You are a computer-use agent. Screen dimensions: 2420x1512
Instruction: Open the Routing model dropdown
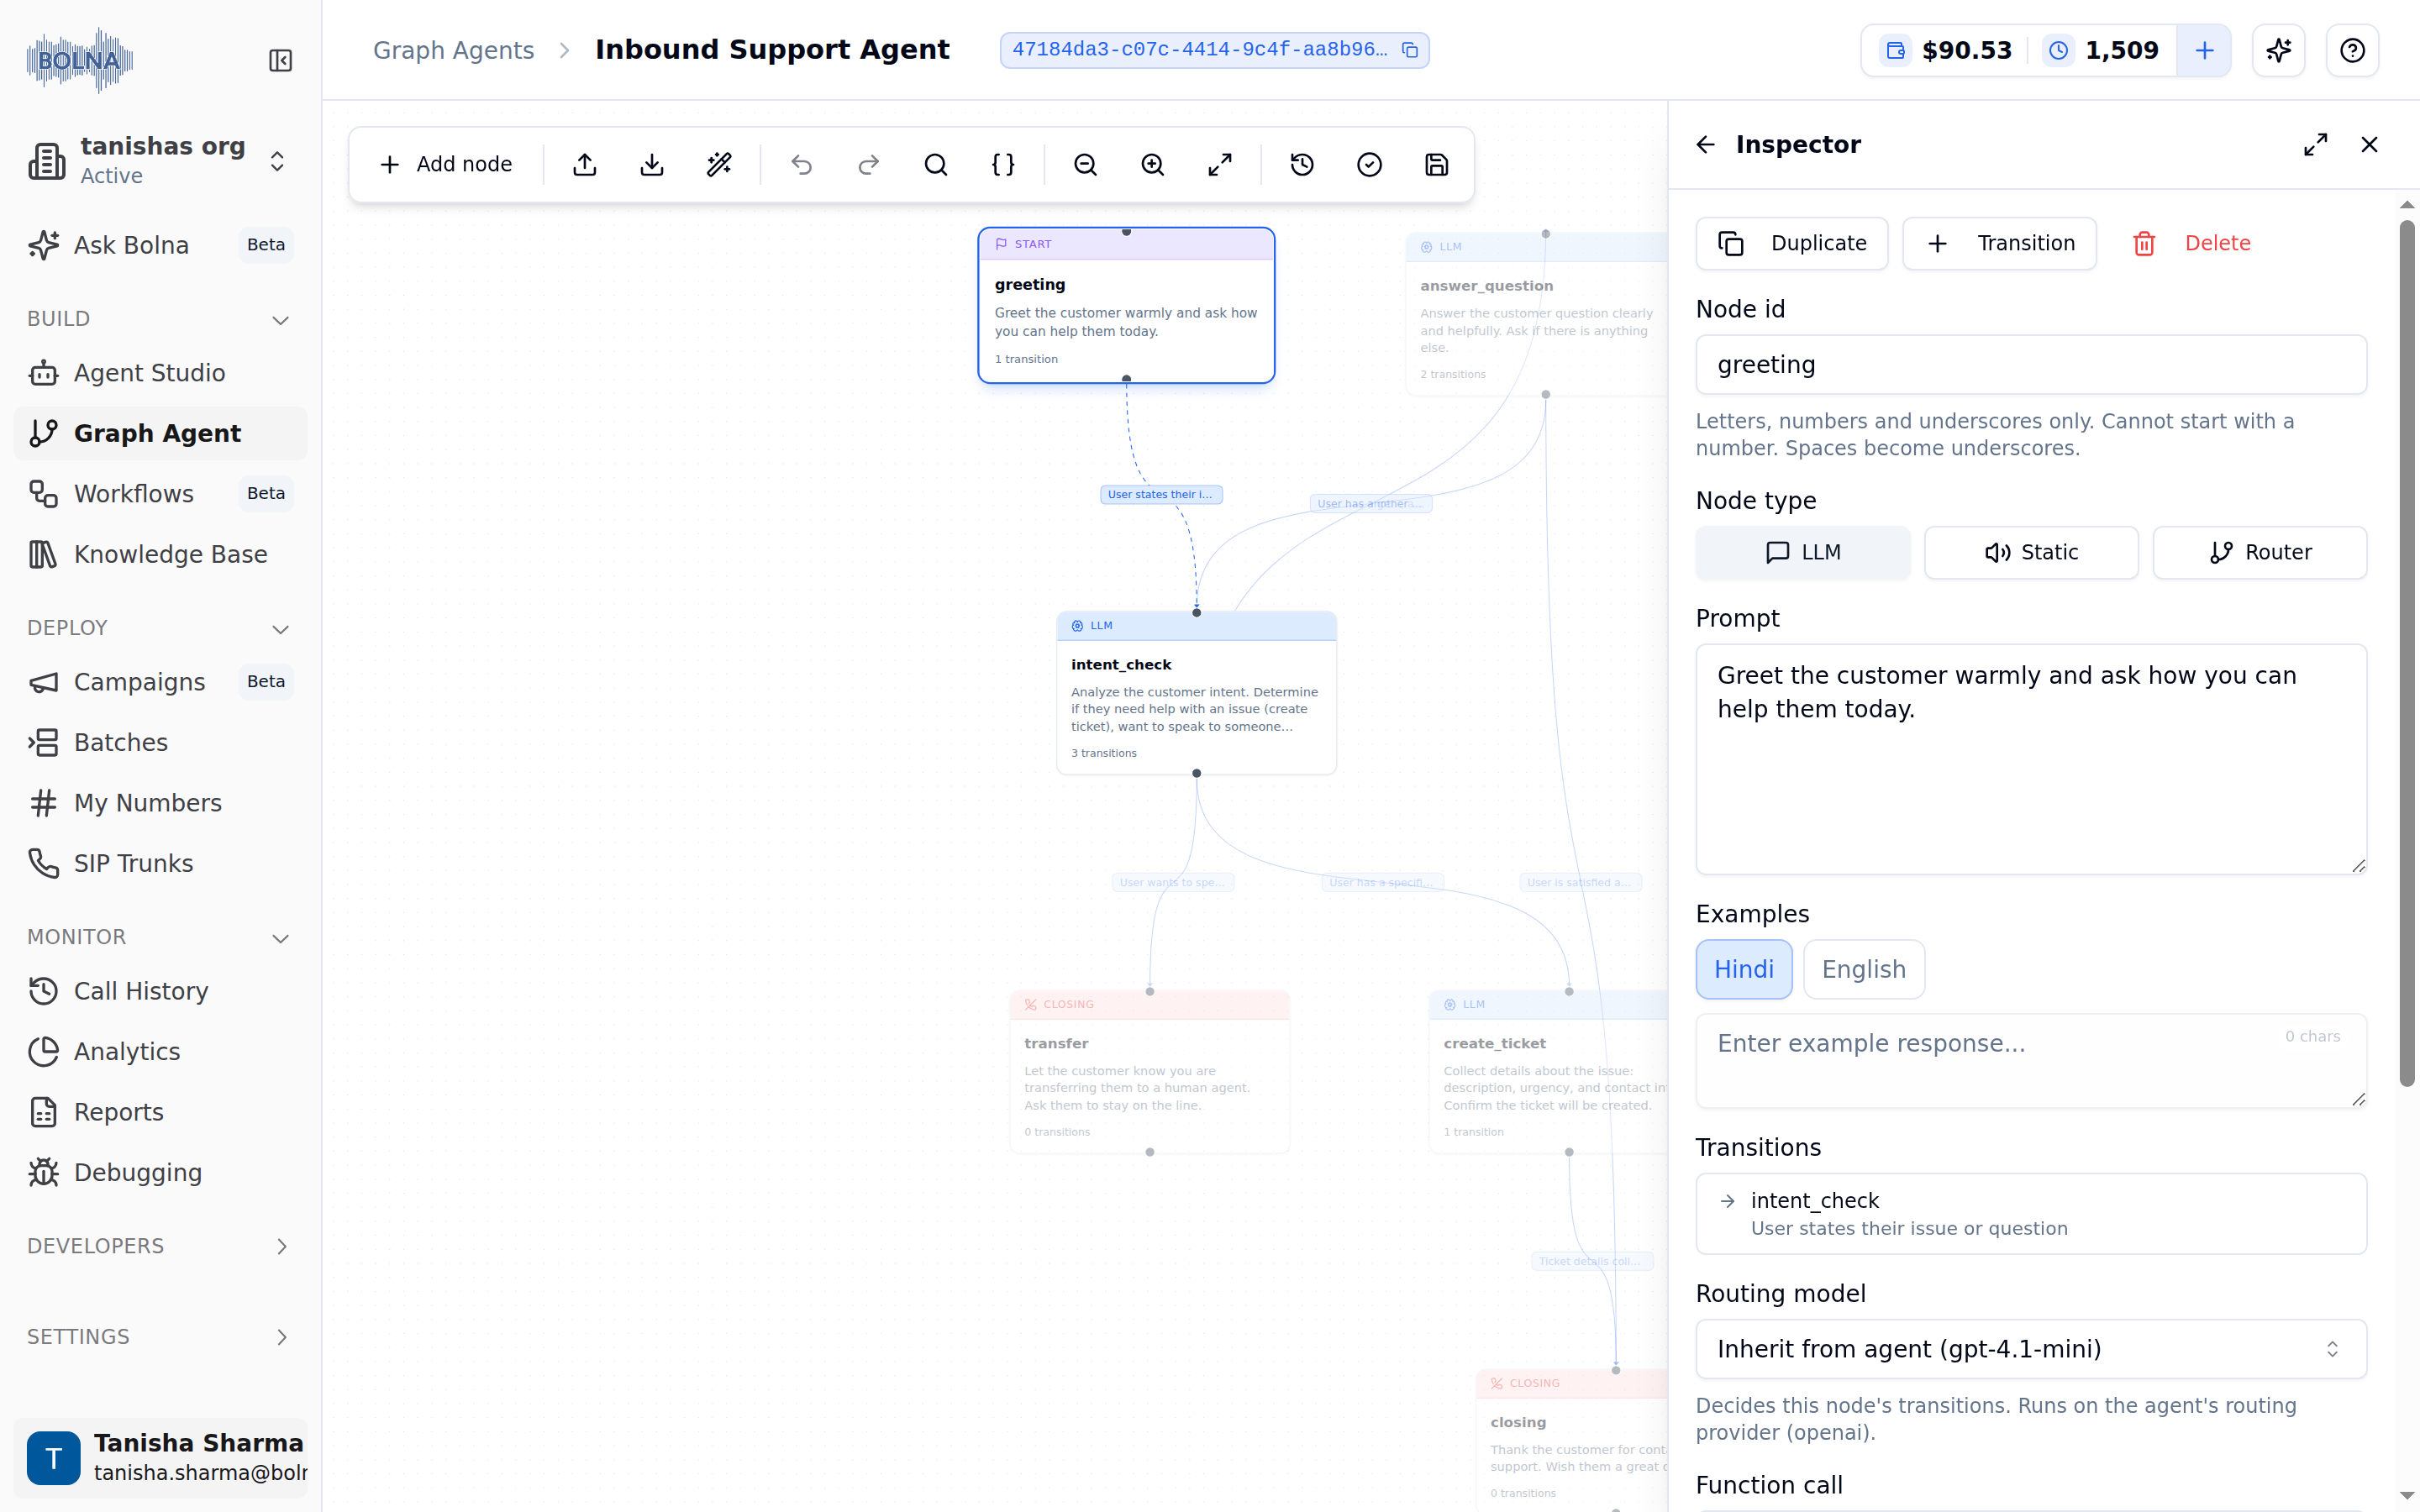tap(2031, 1350)
